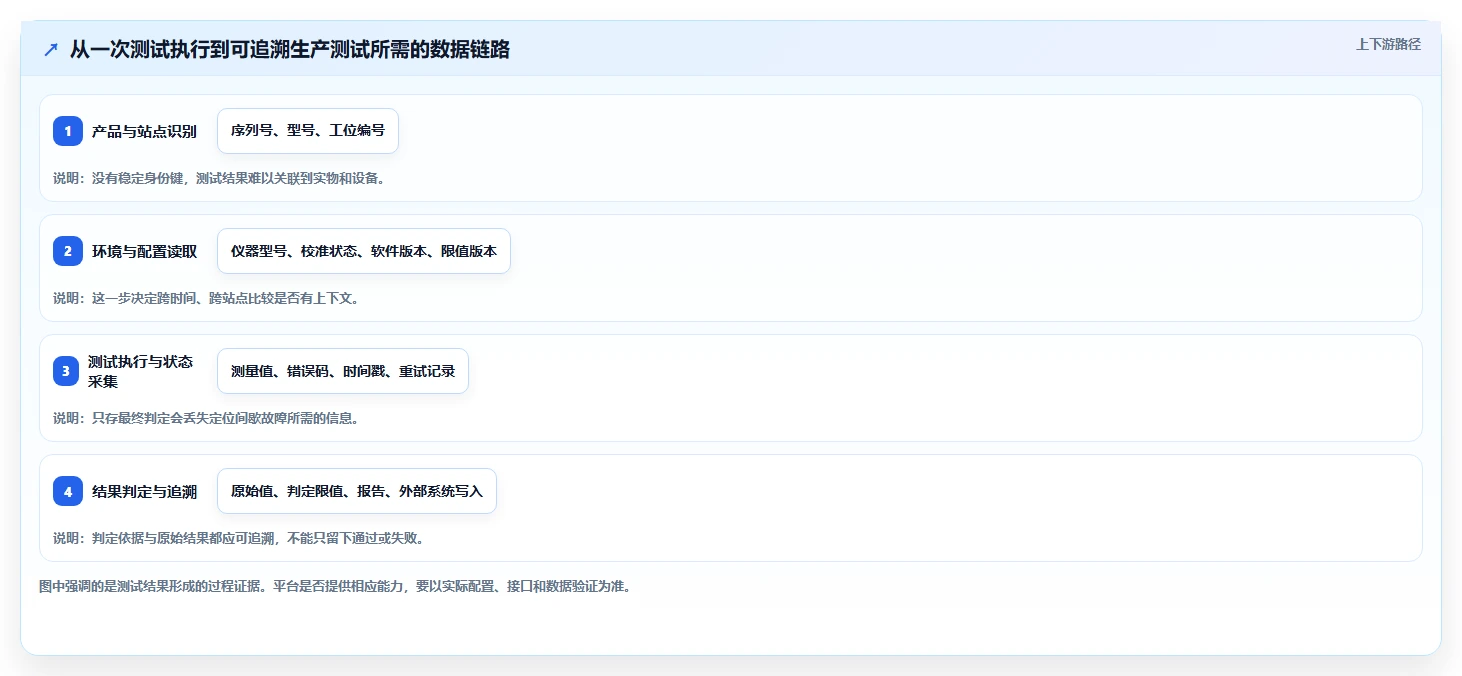This screenshot has height=676, width=1462.
Task: Click the 上下游路径 label
Action: pyautogui.click(x=1388, y=44)
